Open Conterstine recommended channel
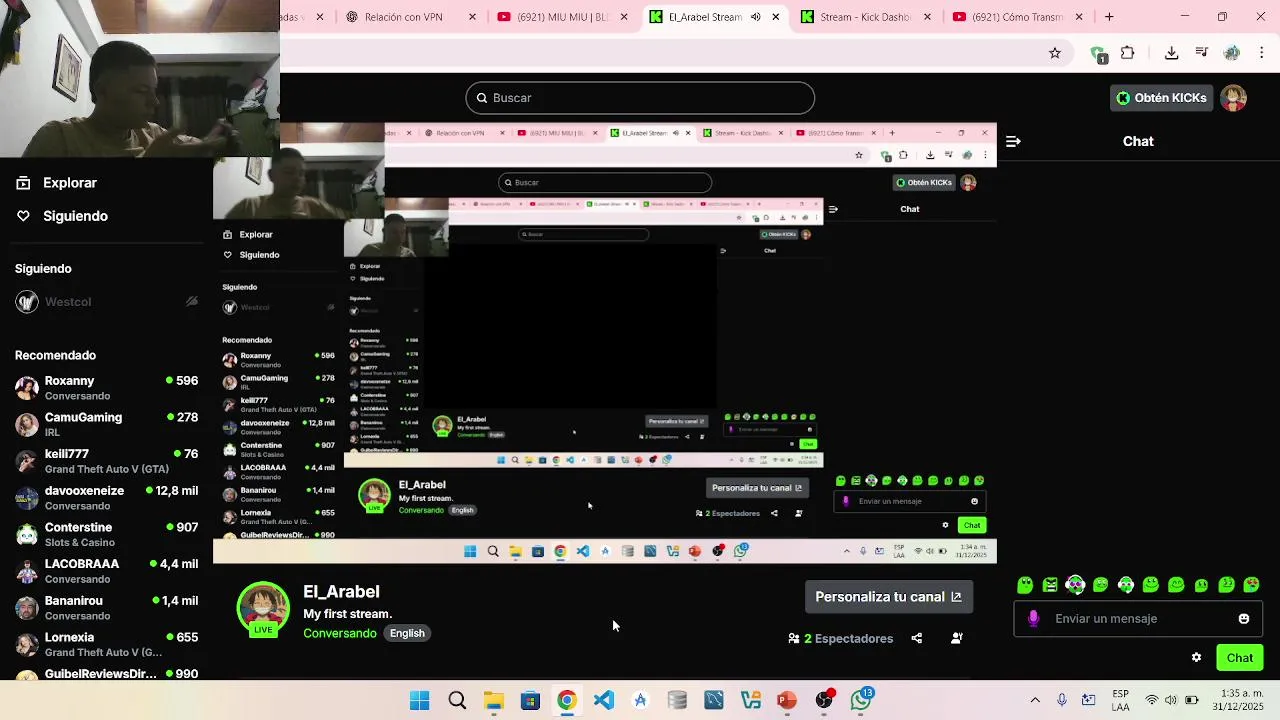The image size is (1280, 720). pyautogui.click(x=106, y=534)
